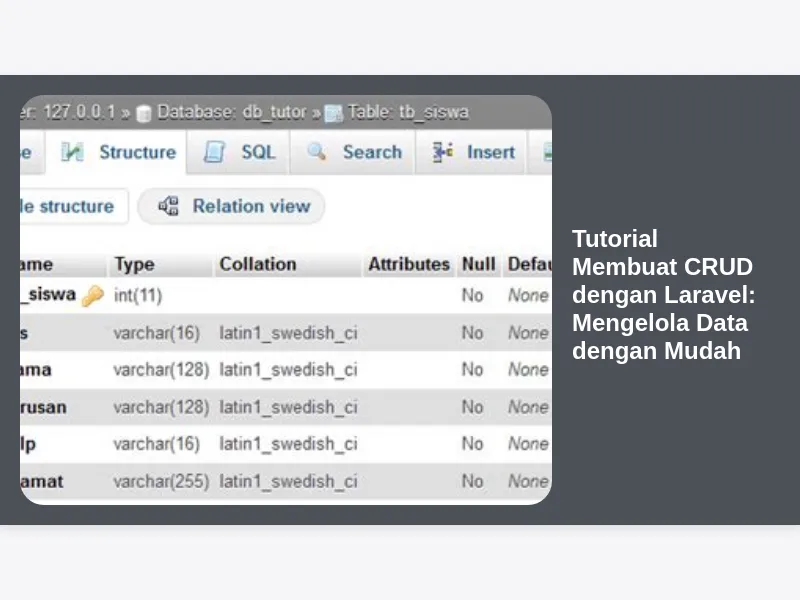Select the varchar(16) type in the lp row
This screenshot has height=600, width=800.
point(157,444)
